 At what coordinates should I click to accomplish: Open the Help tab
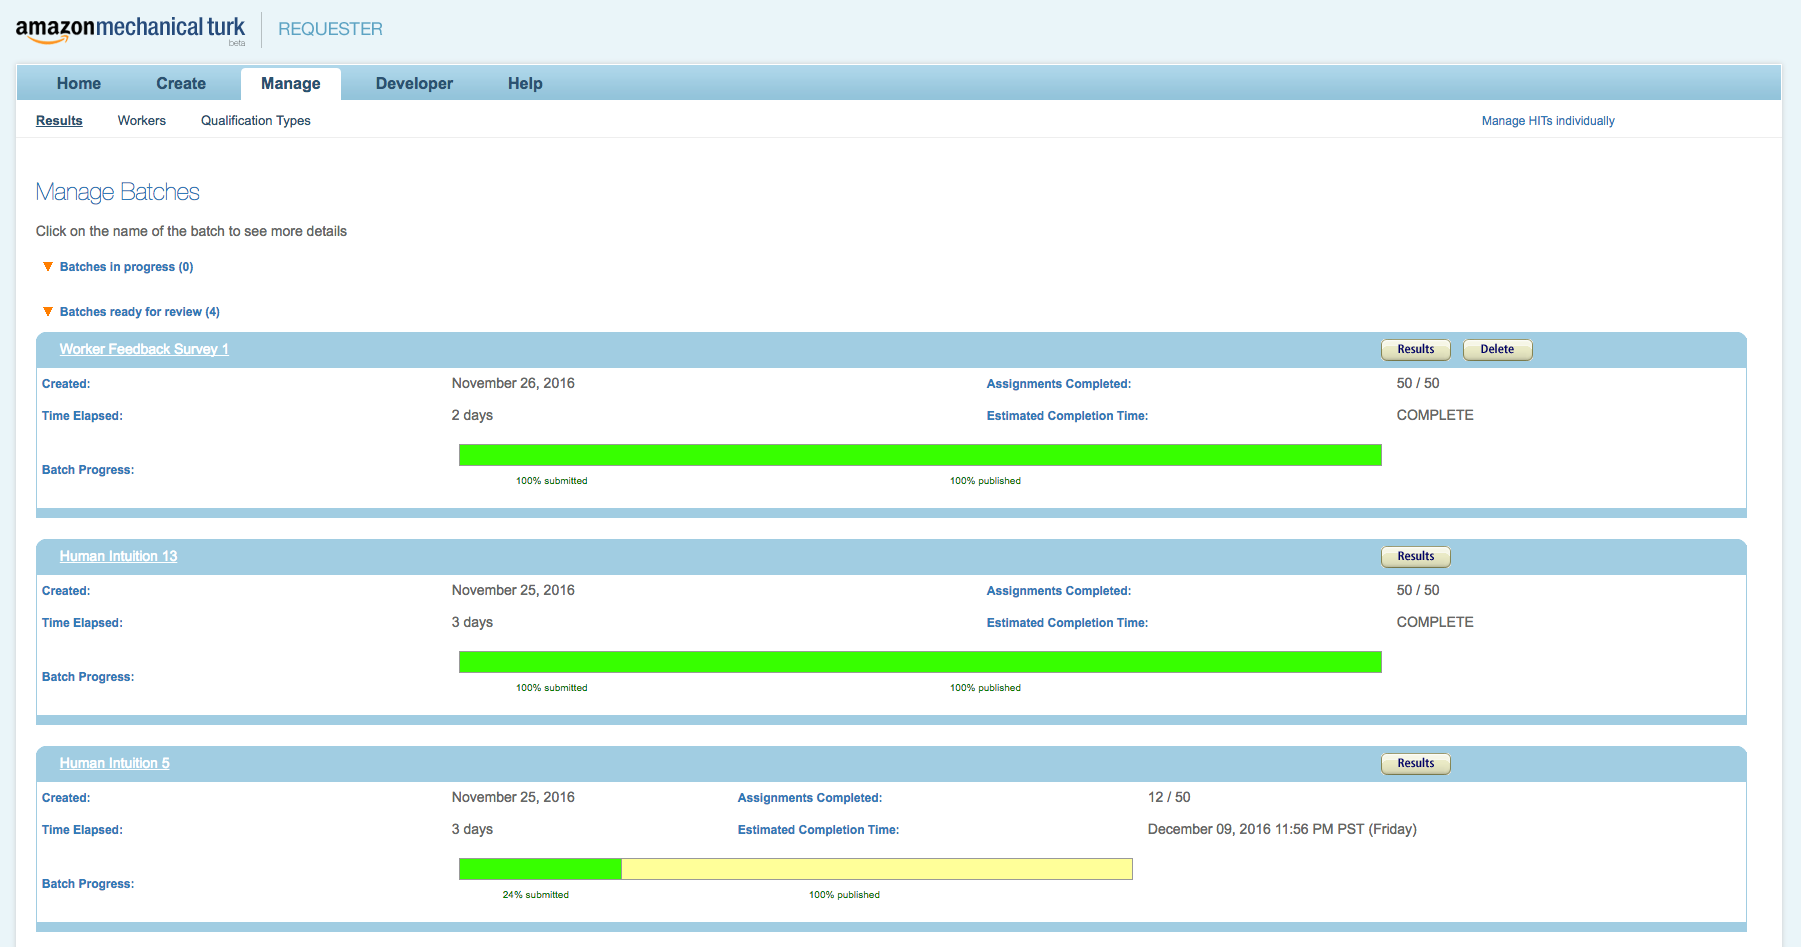click(525, 84)
